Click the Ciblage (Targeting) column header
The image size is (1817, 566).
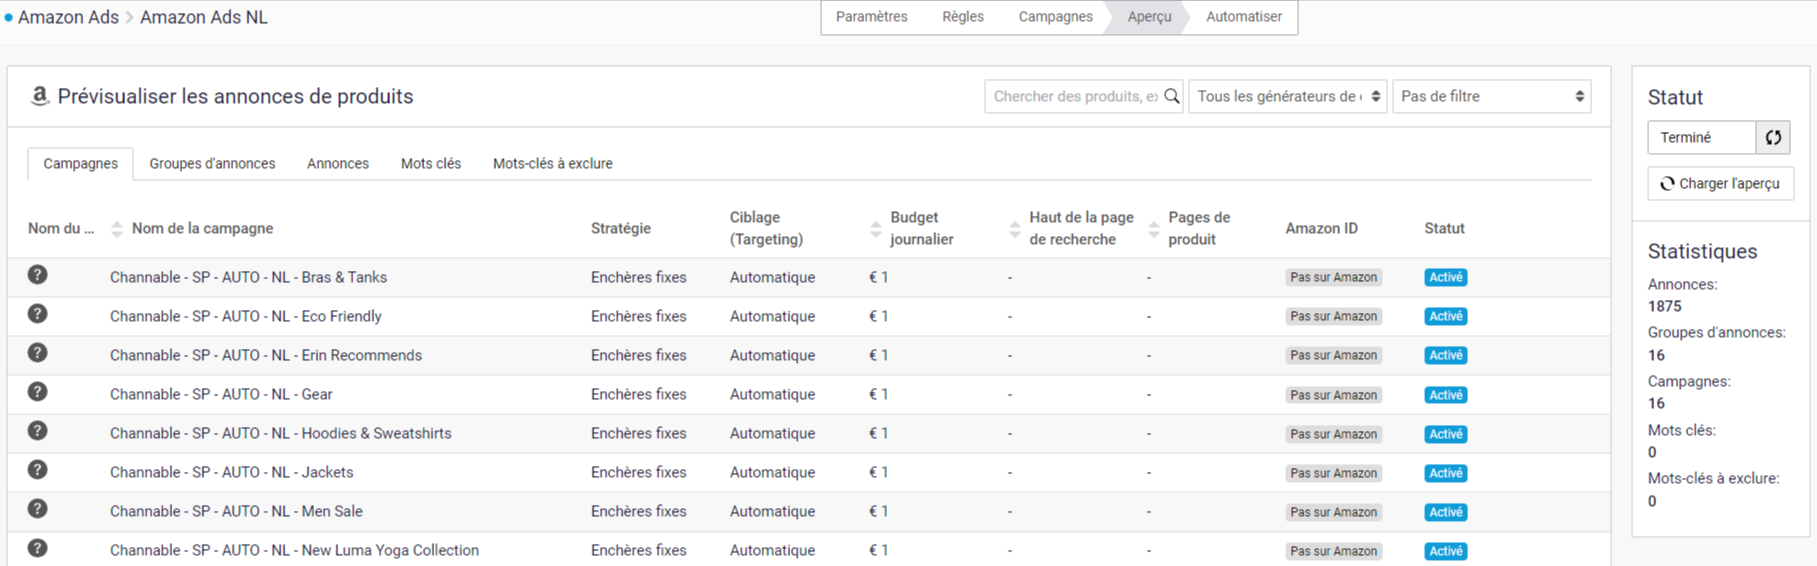767,228
